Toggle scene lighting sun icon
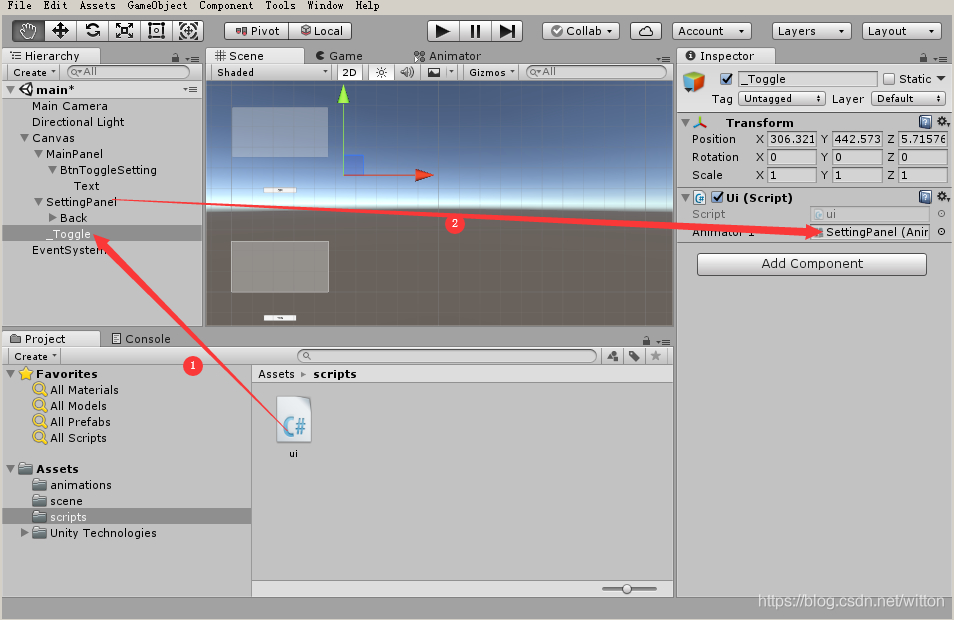Viewport: 954px width, 620px height. (x=381, y=72)
